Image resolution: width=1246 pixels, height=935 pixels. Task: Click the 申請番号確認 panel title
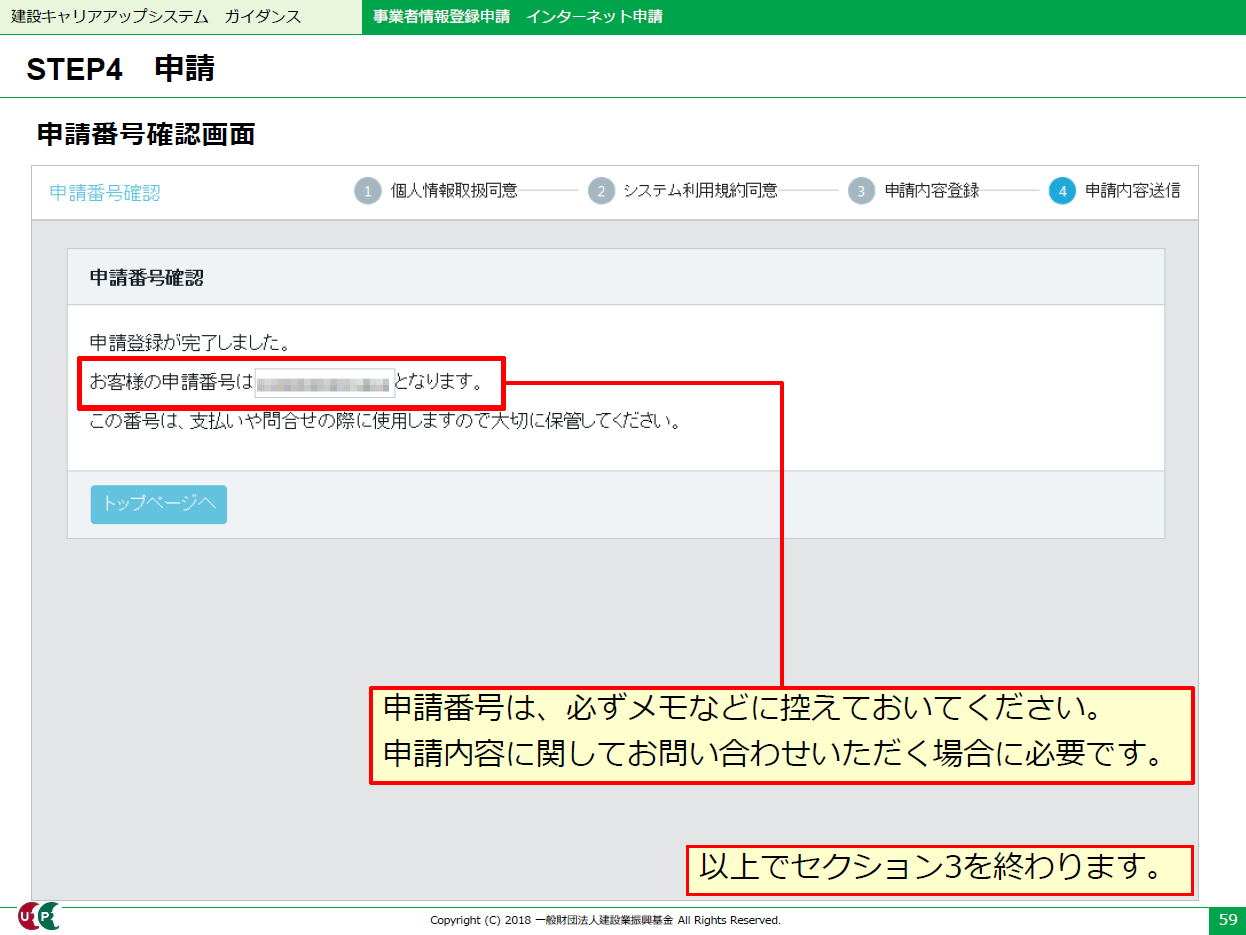[147, 278]
